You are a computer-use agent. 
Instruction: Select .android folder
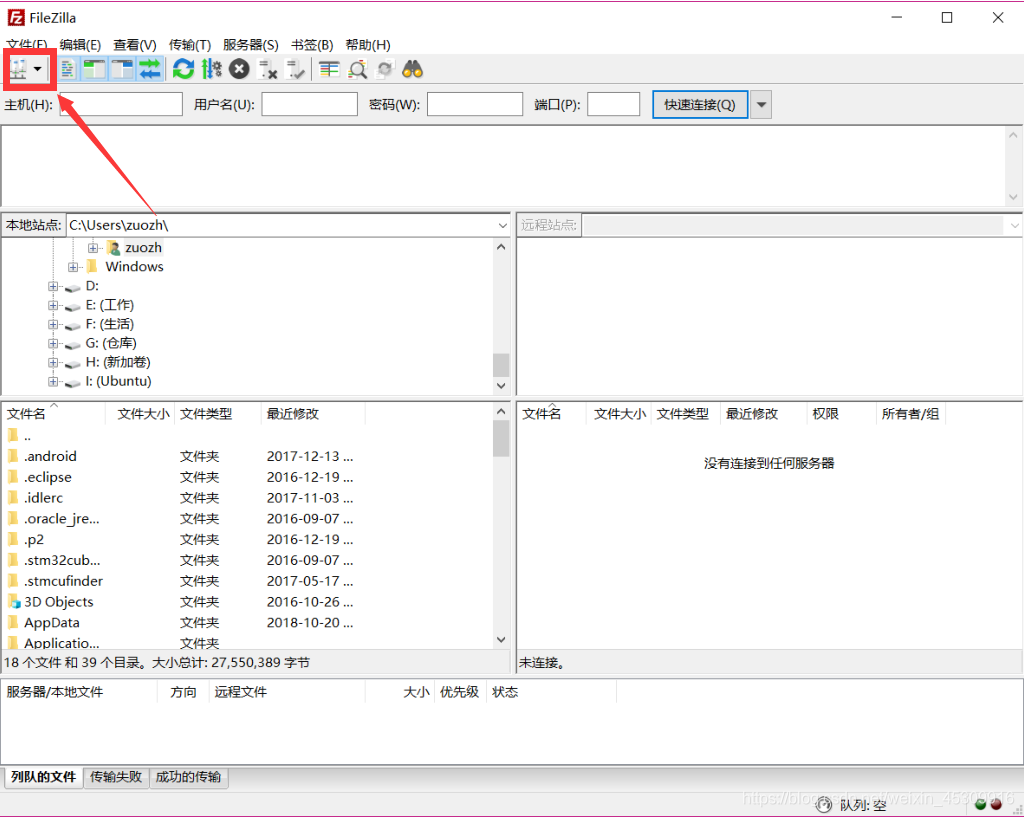click(x=50, y=456)
